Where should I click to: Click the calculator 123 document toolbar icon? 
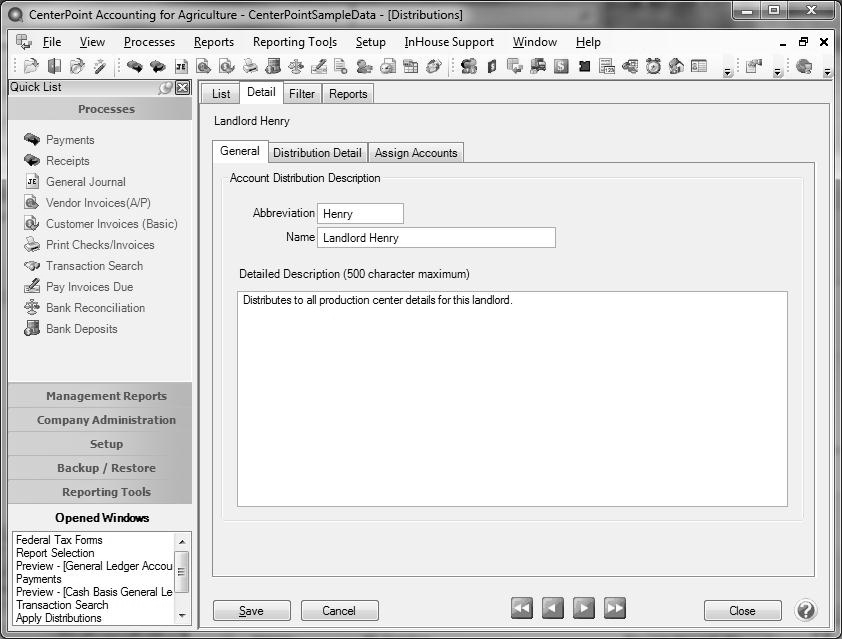(x=607, y=66)
